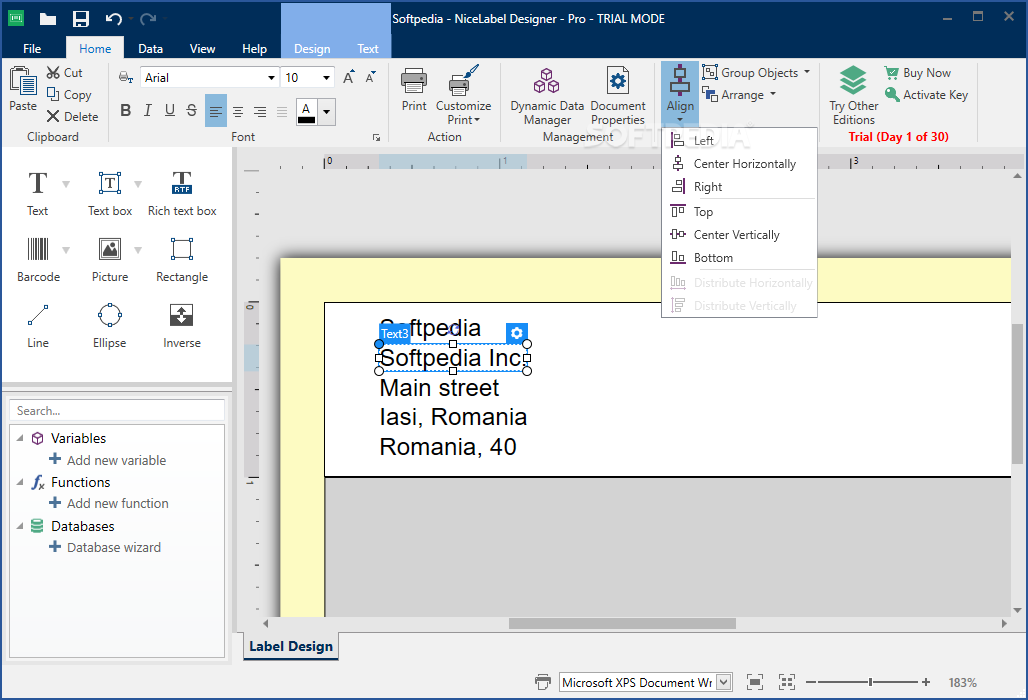Open the Arrange dropdown
This screenshot has width=1028, height=700.
[x=773, y=94]
